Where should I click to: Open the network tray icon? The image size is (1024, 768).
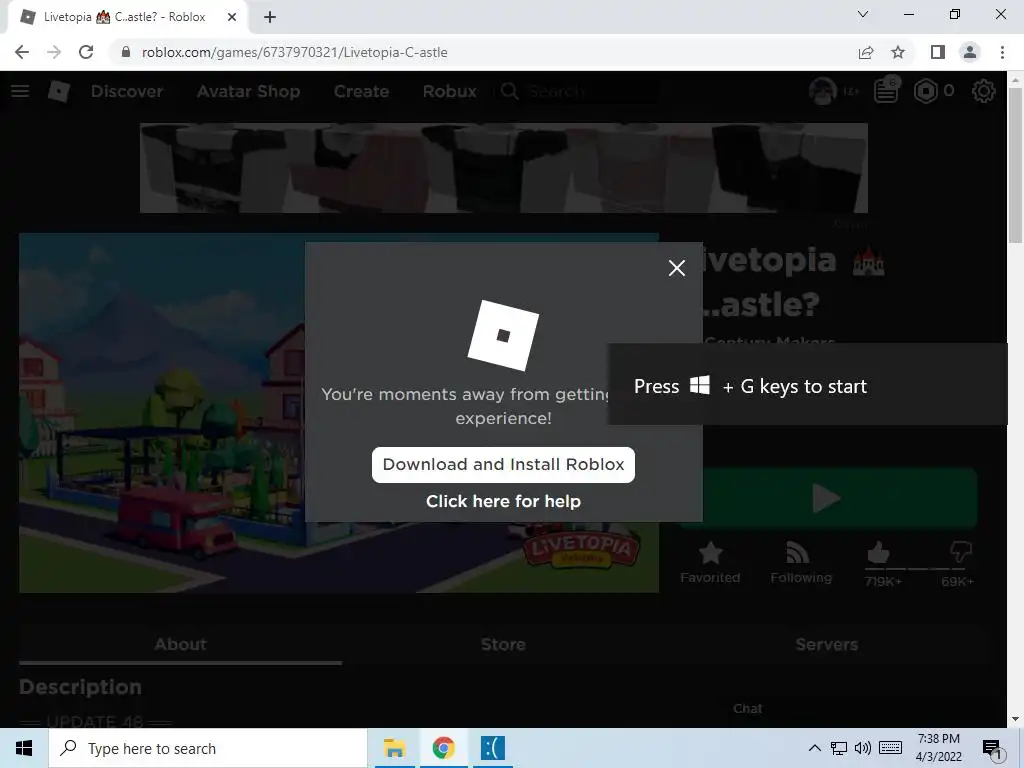[x=839, y=748]
